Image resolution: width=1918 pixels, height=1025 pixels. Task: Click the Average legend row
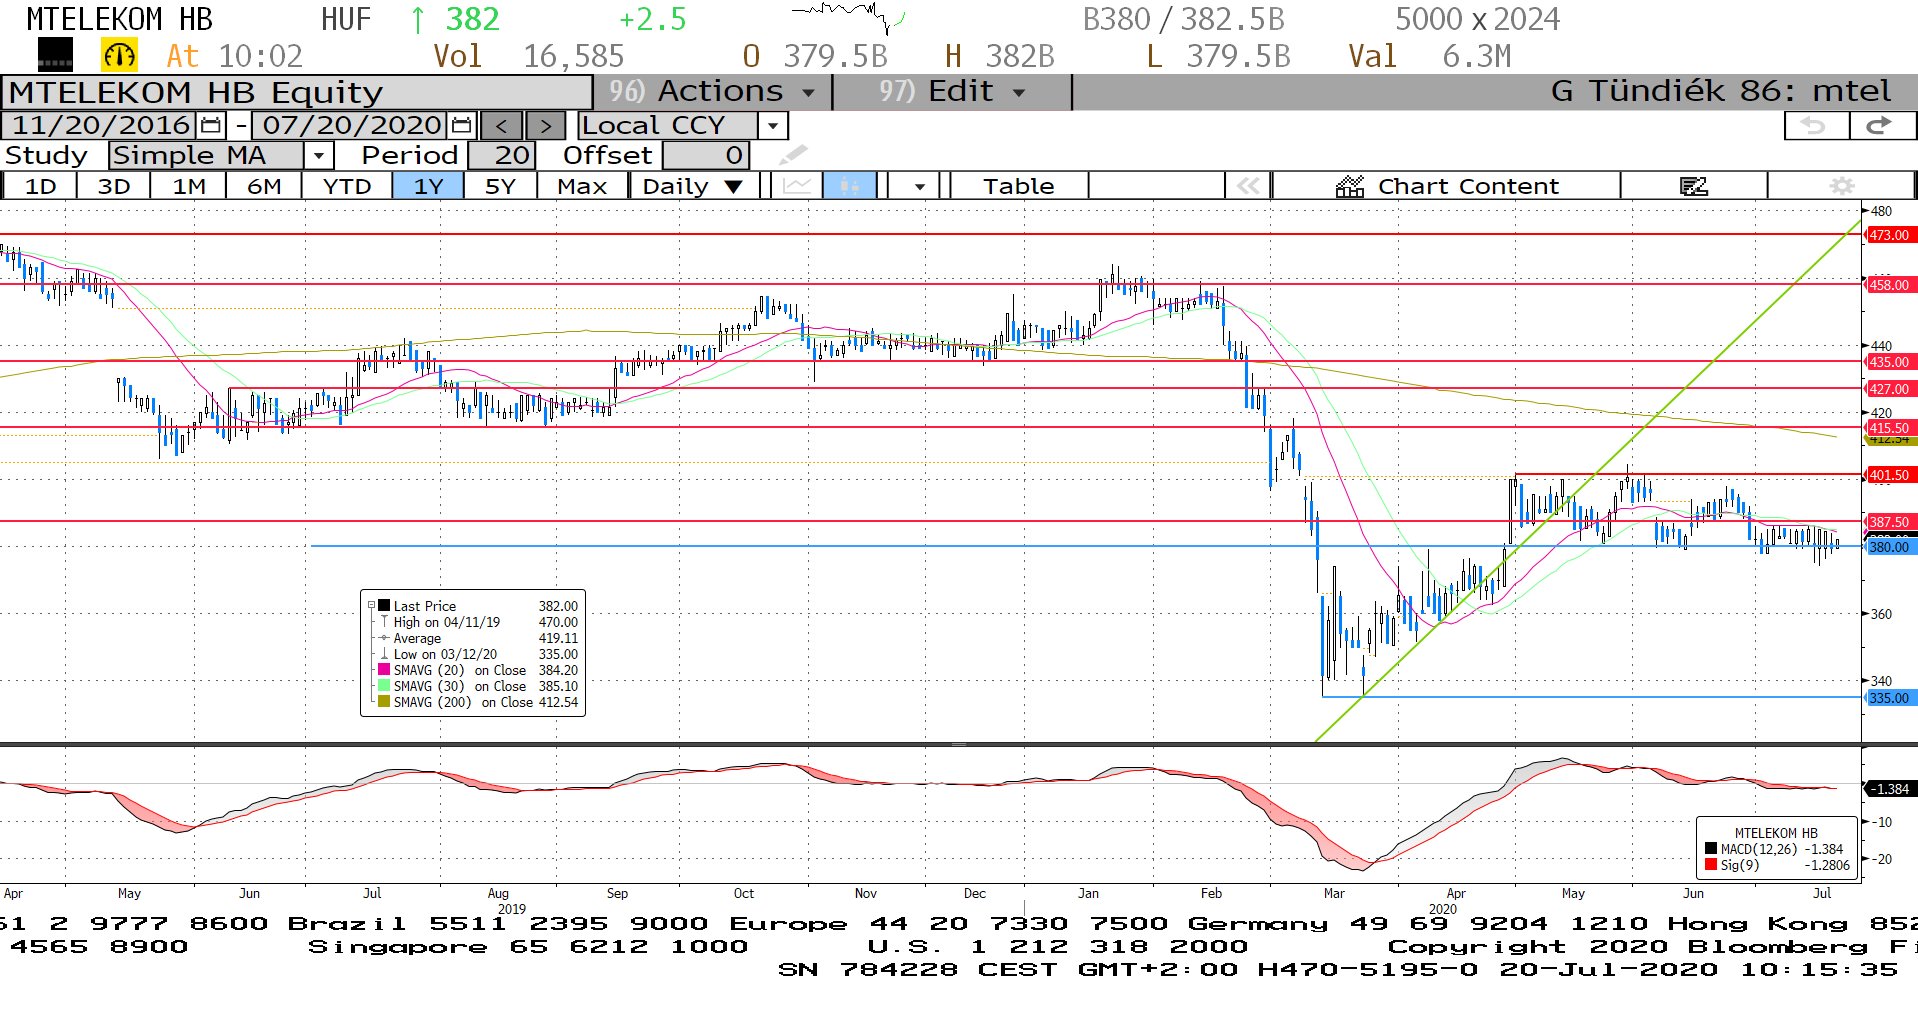click(473, 638)
